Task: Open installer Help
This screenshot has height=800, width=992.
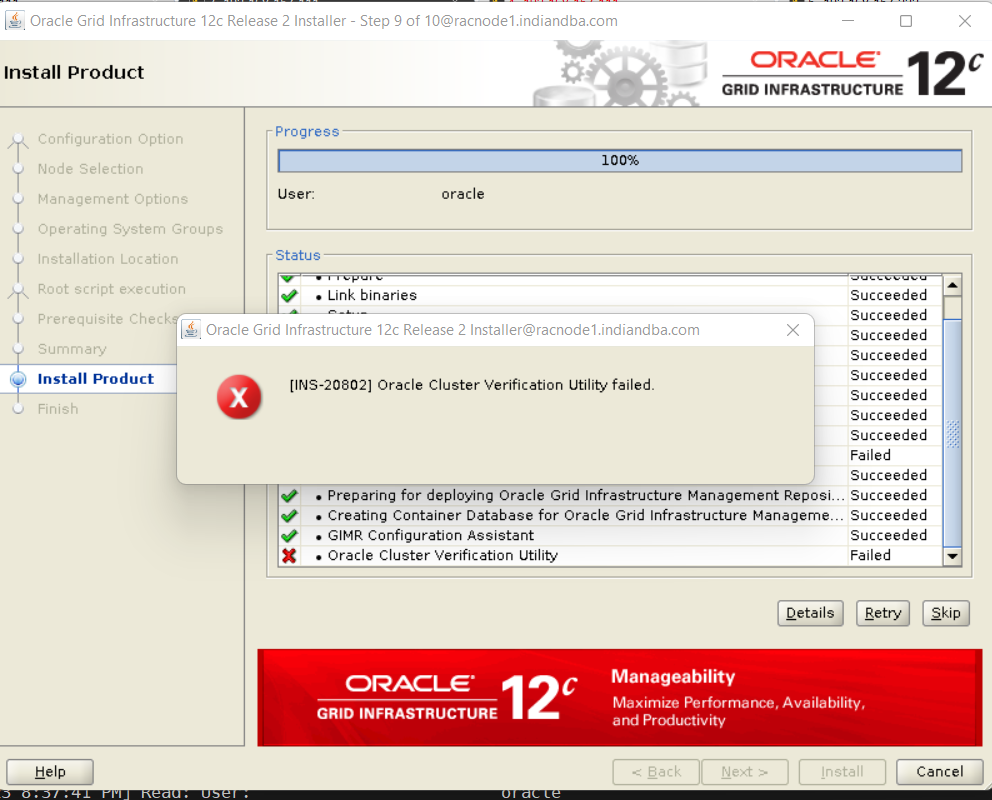Action: coord(50,772)
